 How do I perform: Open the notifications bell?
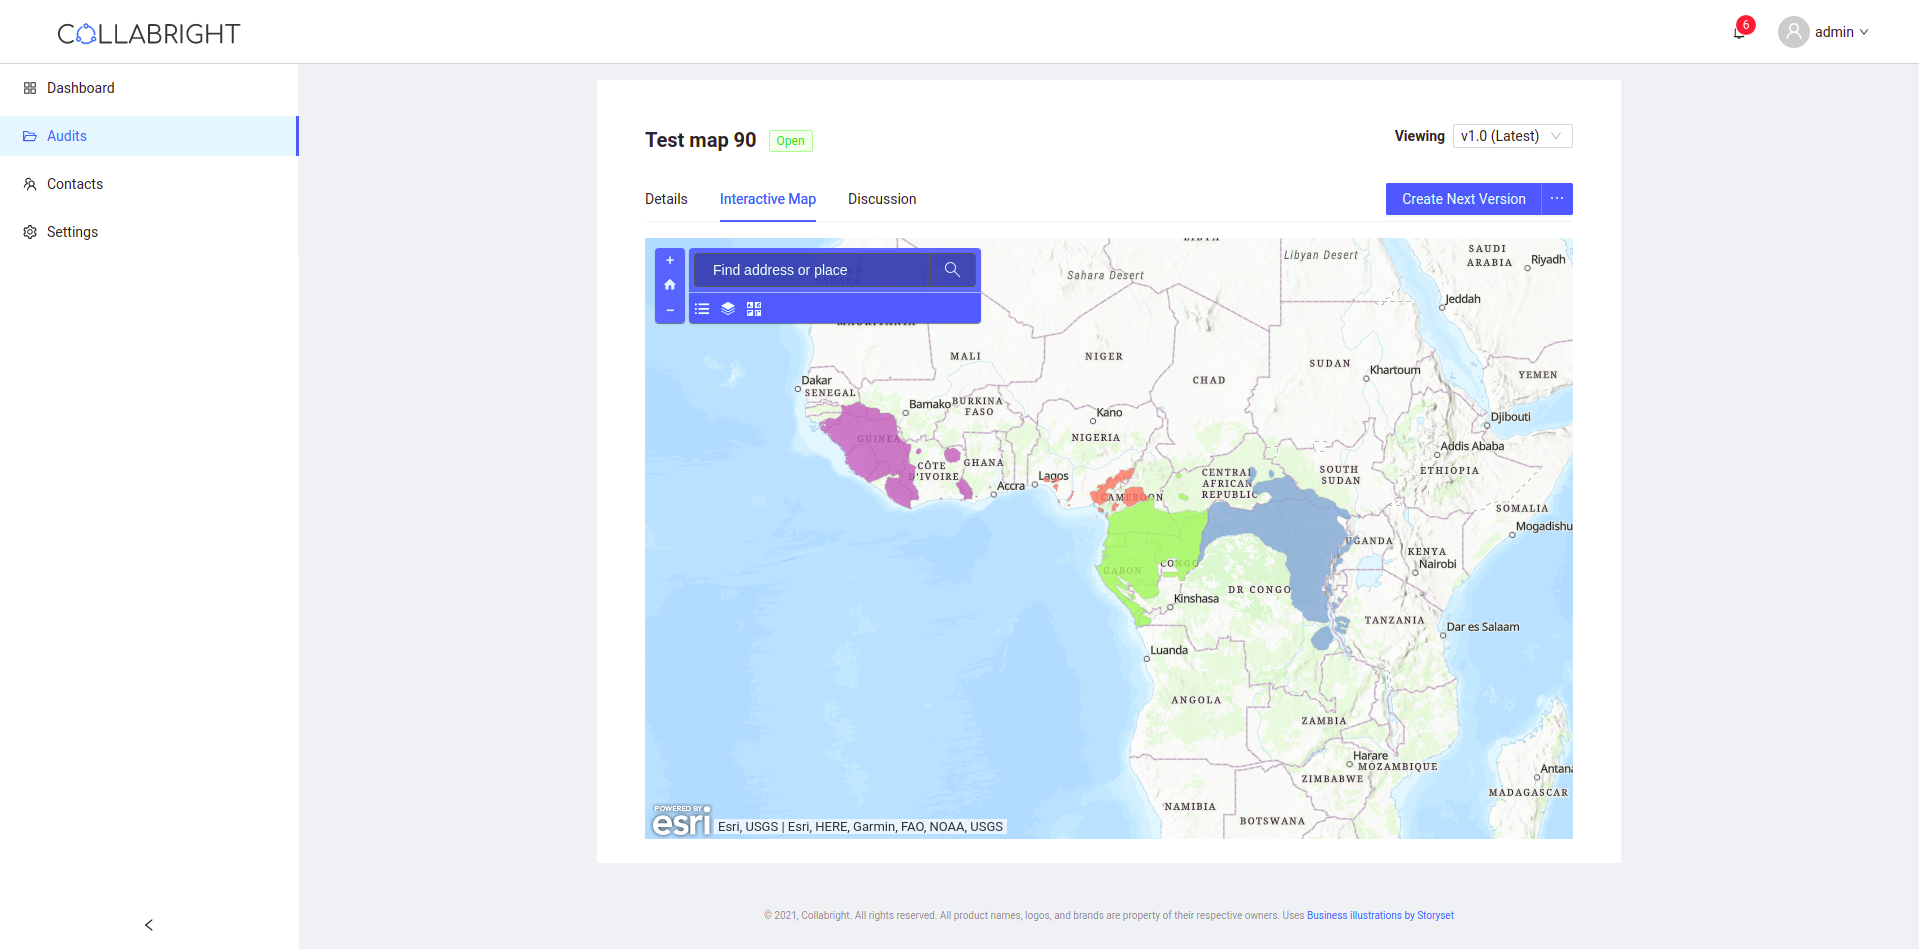(x=1740, y=32)
